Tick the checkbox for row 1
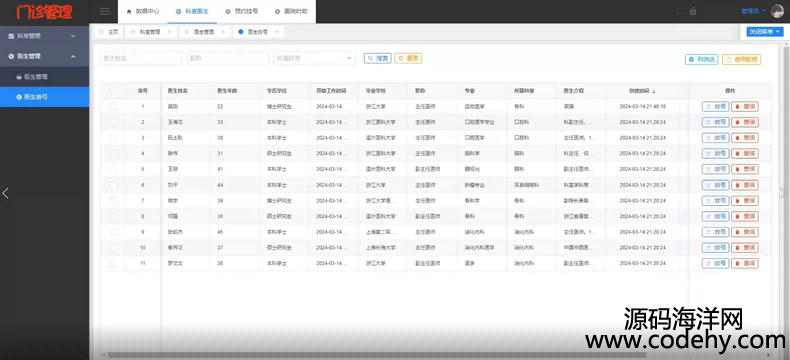790x360 pixels. [x=113, y=106]
